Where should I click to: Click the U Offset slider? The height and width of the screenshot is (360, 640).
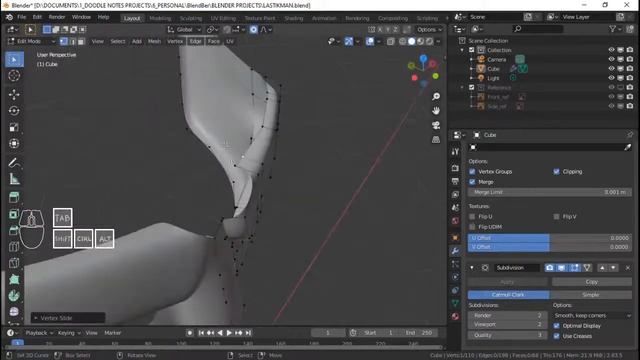[550, 238]
